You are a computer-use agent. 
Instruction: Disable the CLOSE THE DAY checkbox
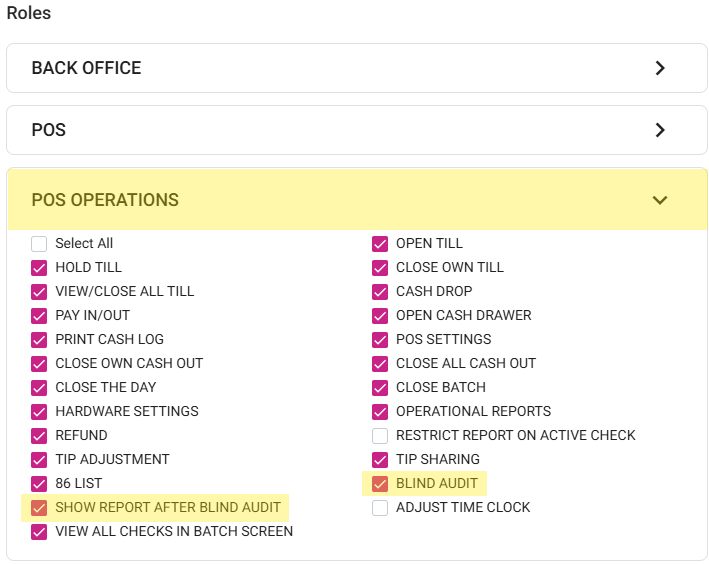tap(39, 387)
